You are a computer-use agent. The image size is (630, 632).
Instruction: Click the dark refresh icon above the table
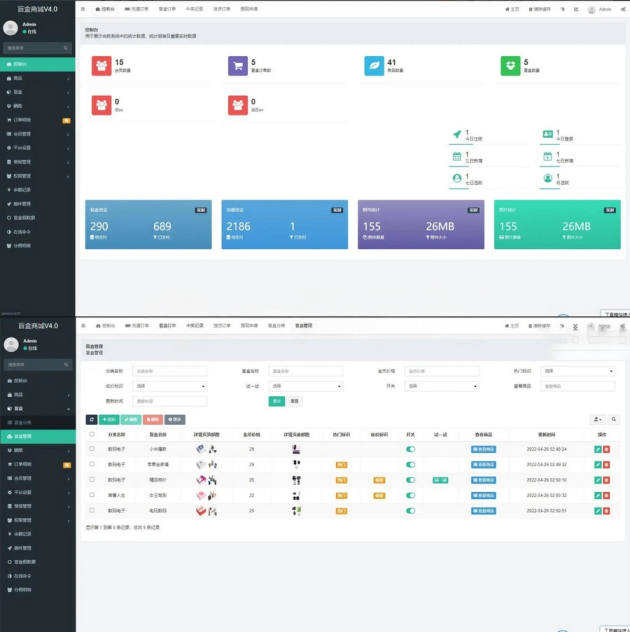click(x=92, y=420)
